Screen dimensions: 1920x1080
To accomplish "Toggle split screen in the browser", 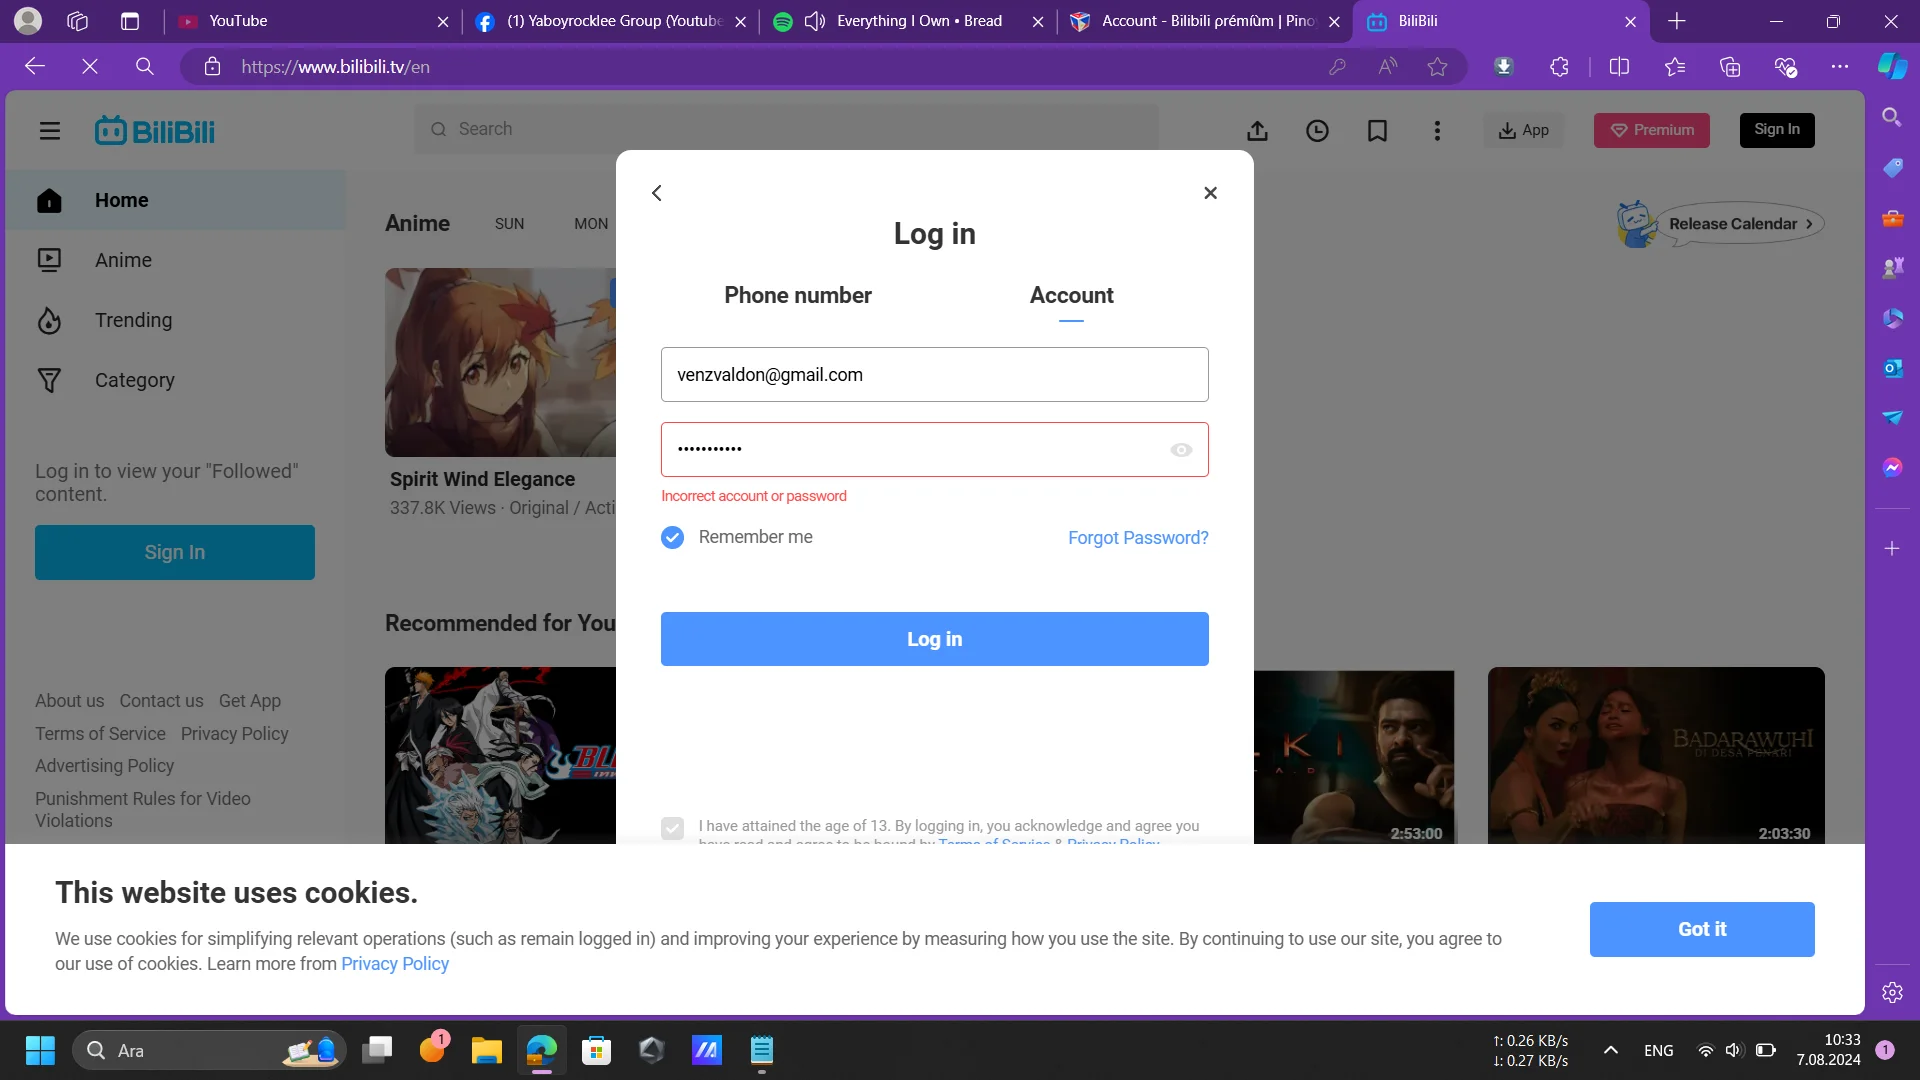I will pos(1619,66).
